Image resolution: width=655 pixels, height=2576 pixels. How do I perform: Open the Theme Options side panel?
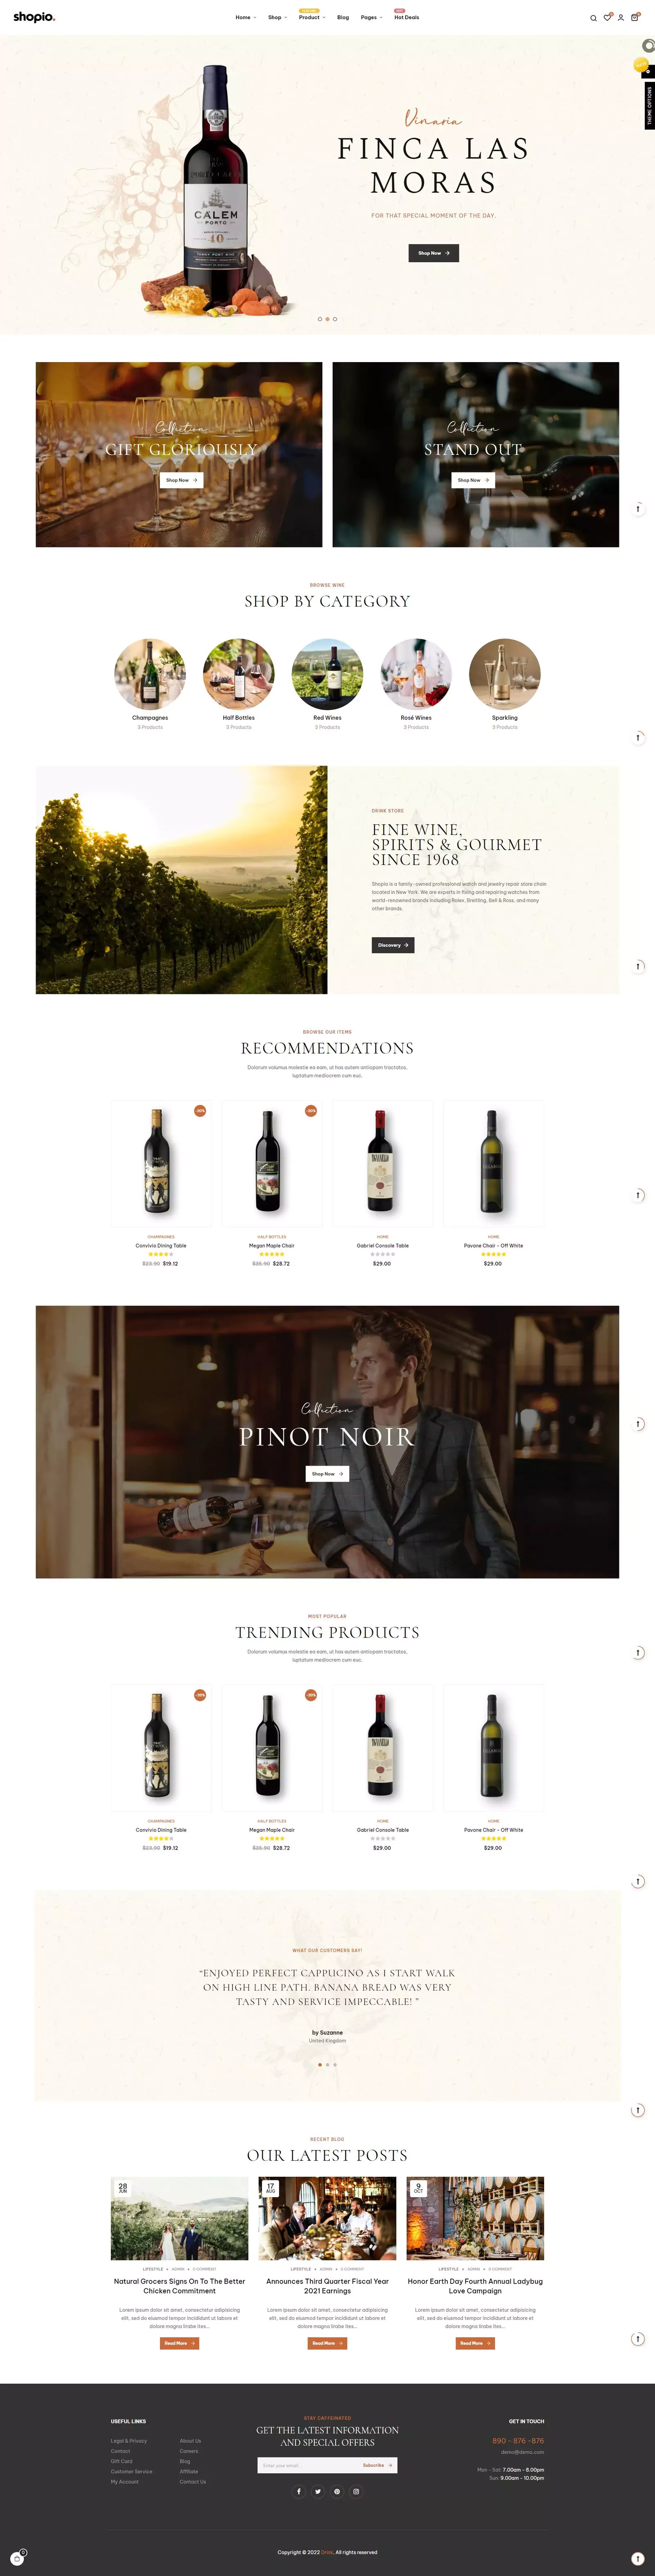click(649, 105)
